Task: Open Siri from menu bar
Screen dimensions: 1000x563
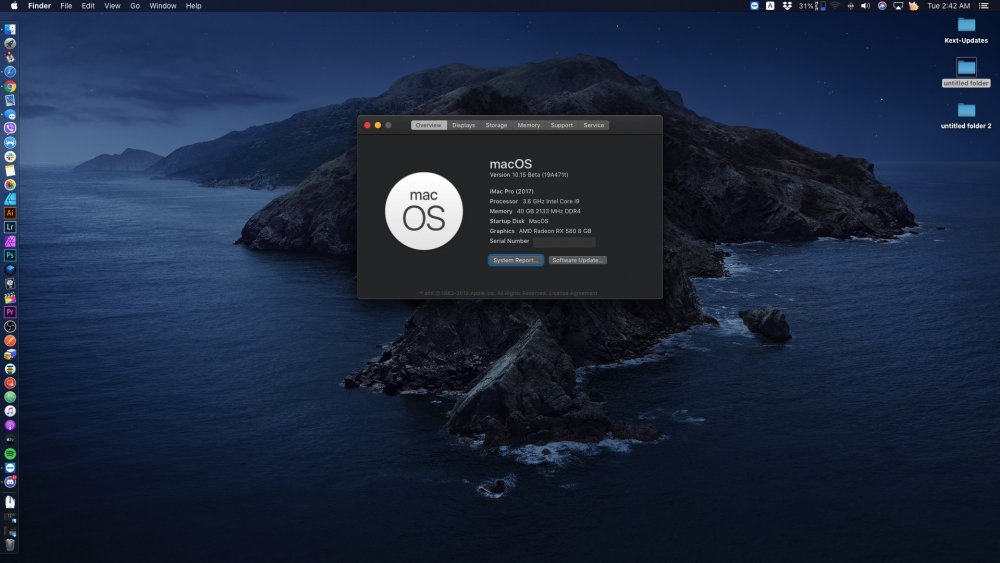Action: 882,6
